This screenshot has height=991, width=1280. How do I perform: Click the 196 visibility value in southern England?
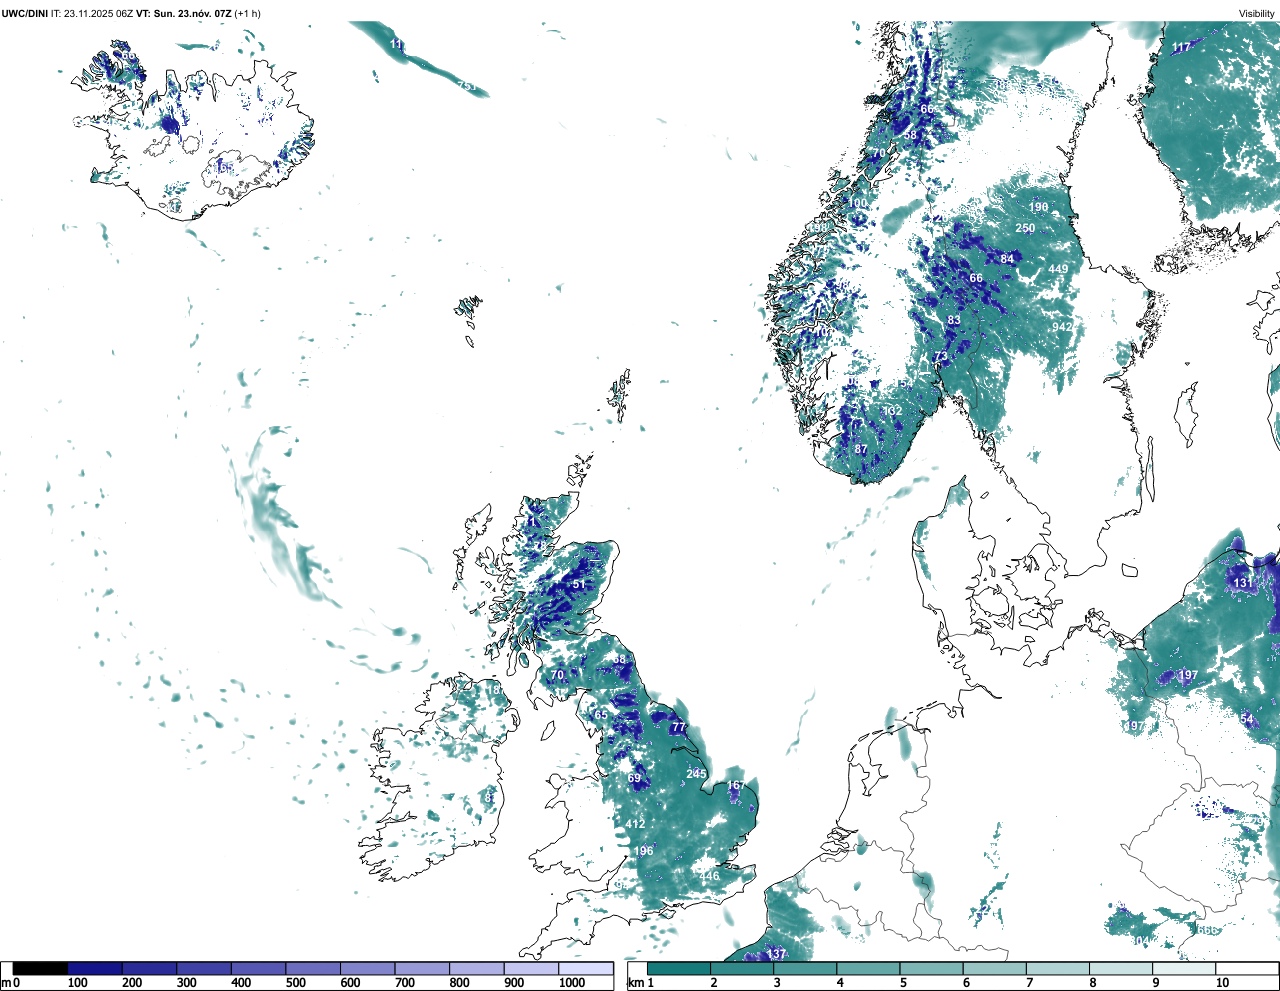[x=643, y=851]
